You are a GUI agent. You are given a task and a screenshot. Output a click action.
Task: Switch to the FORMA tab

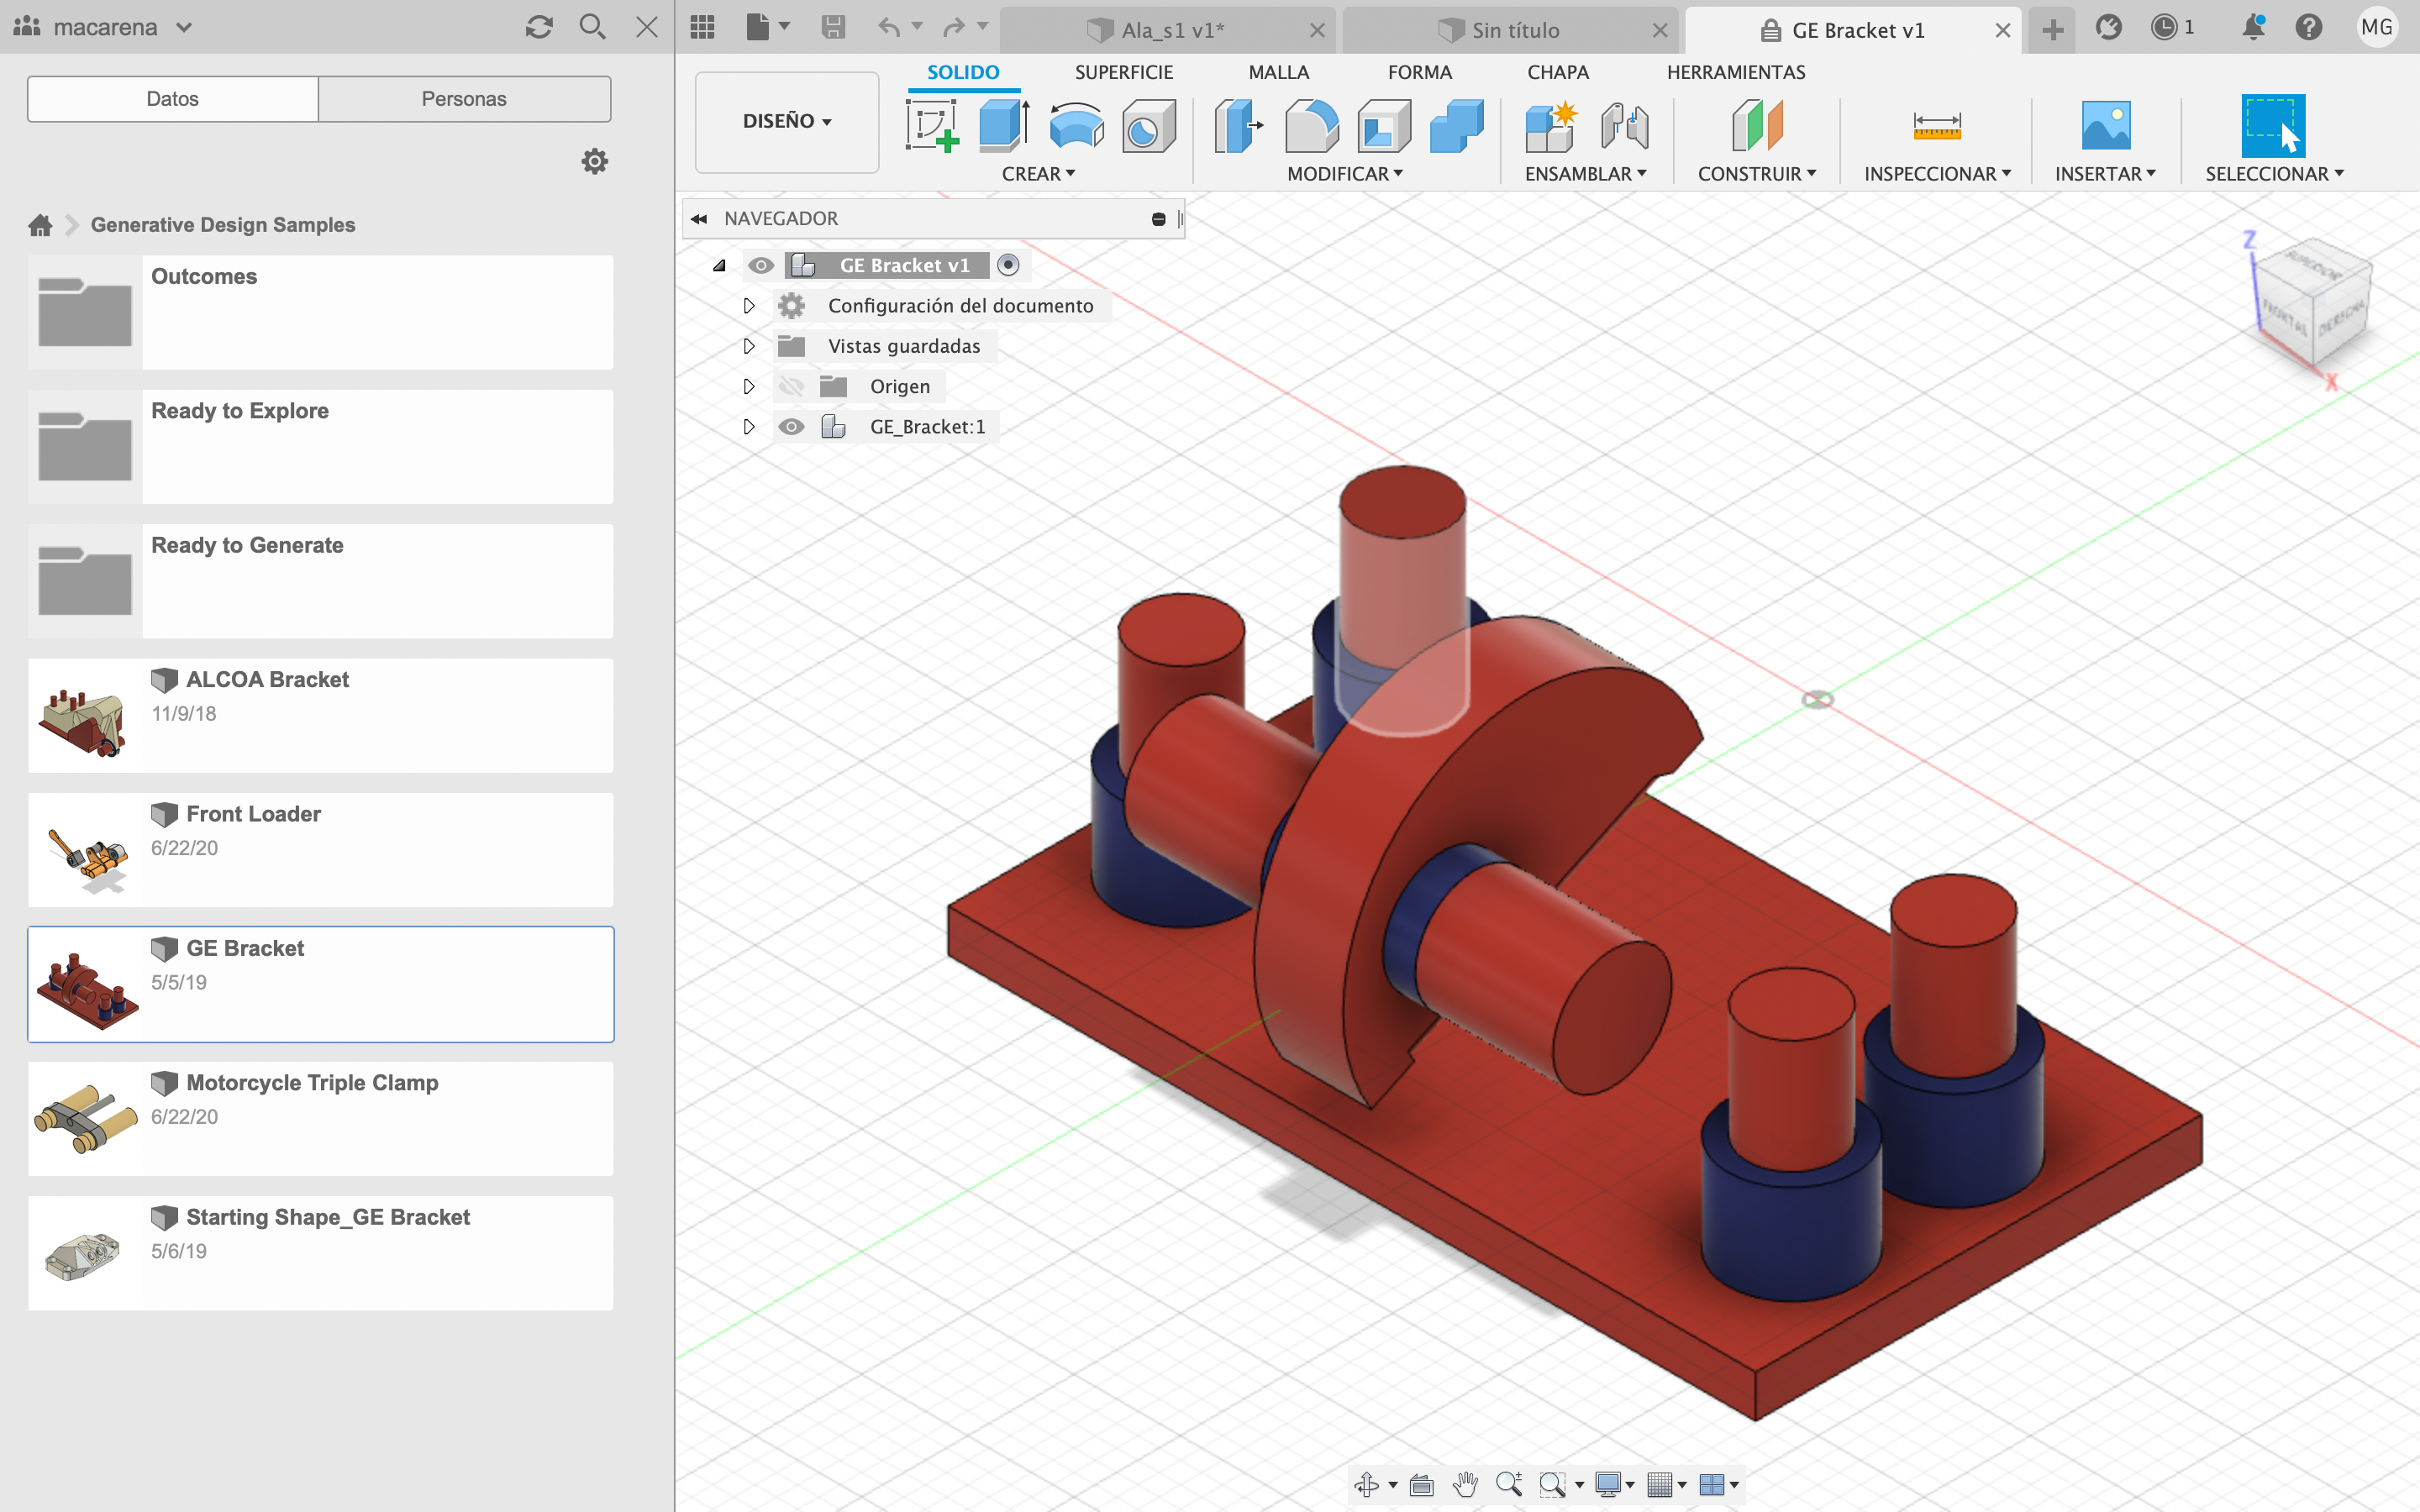click(x=1419, y=72)
